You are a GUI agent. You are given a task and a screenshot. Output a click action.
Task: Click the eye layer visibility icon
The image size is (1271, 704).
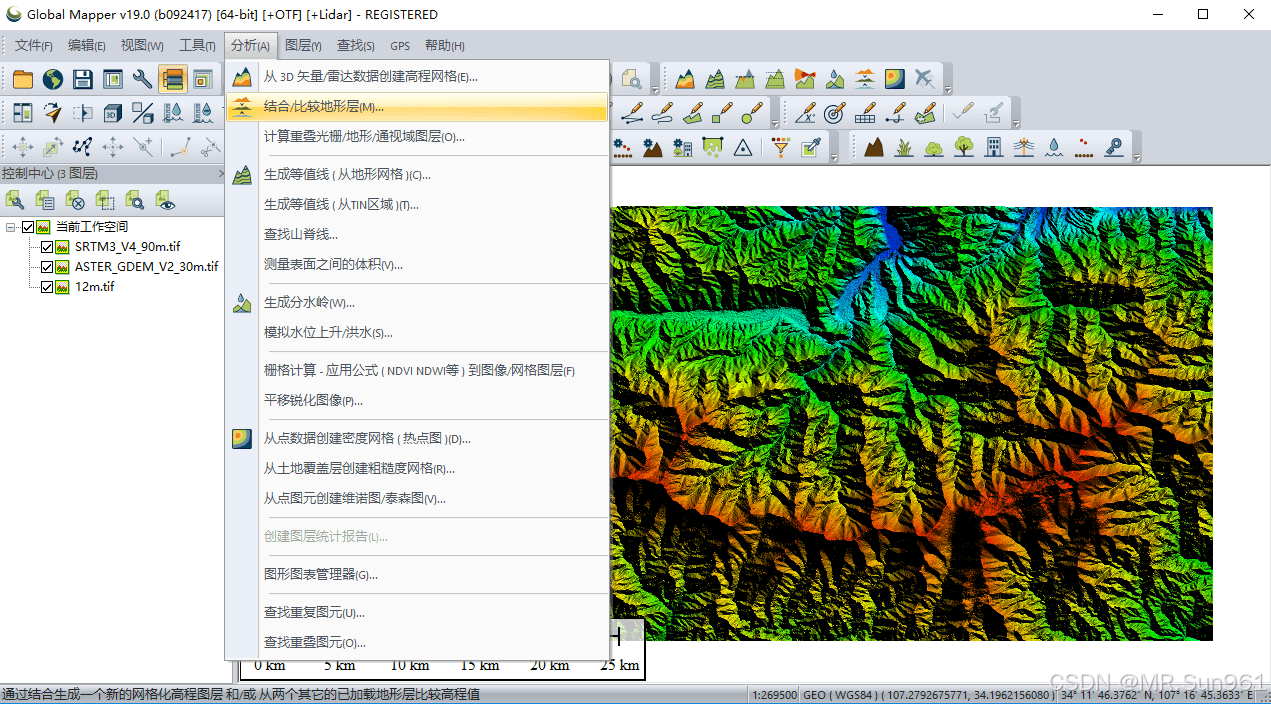tap(165, 201)
